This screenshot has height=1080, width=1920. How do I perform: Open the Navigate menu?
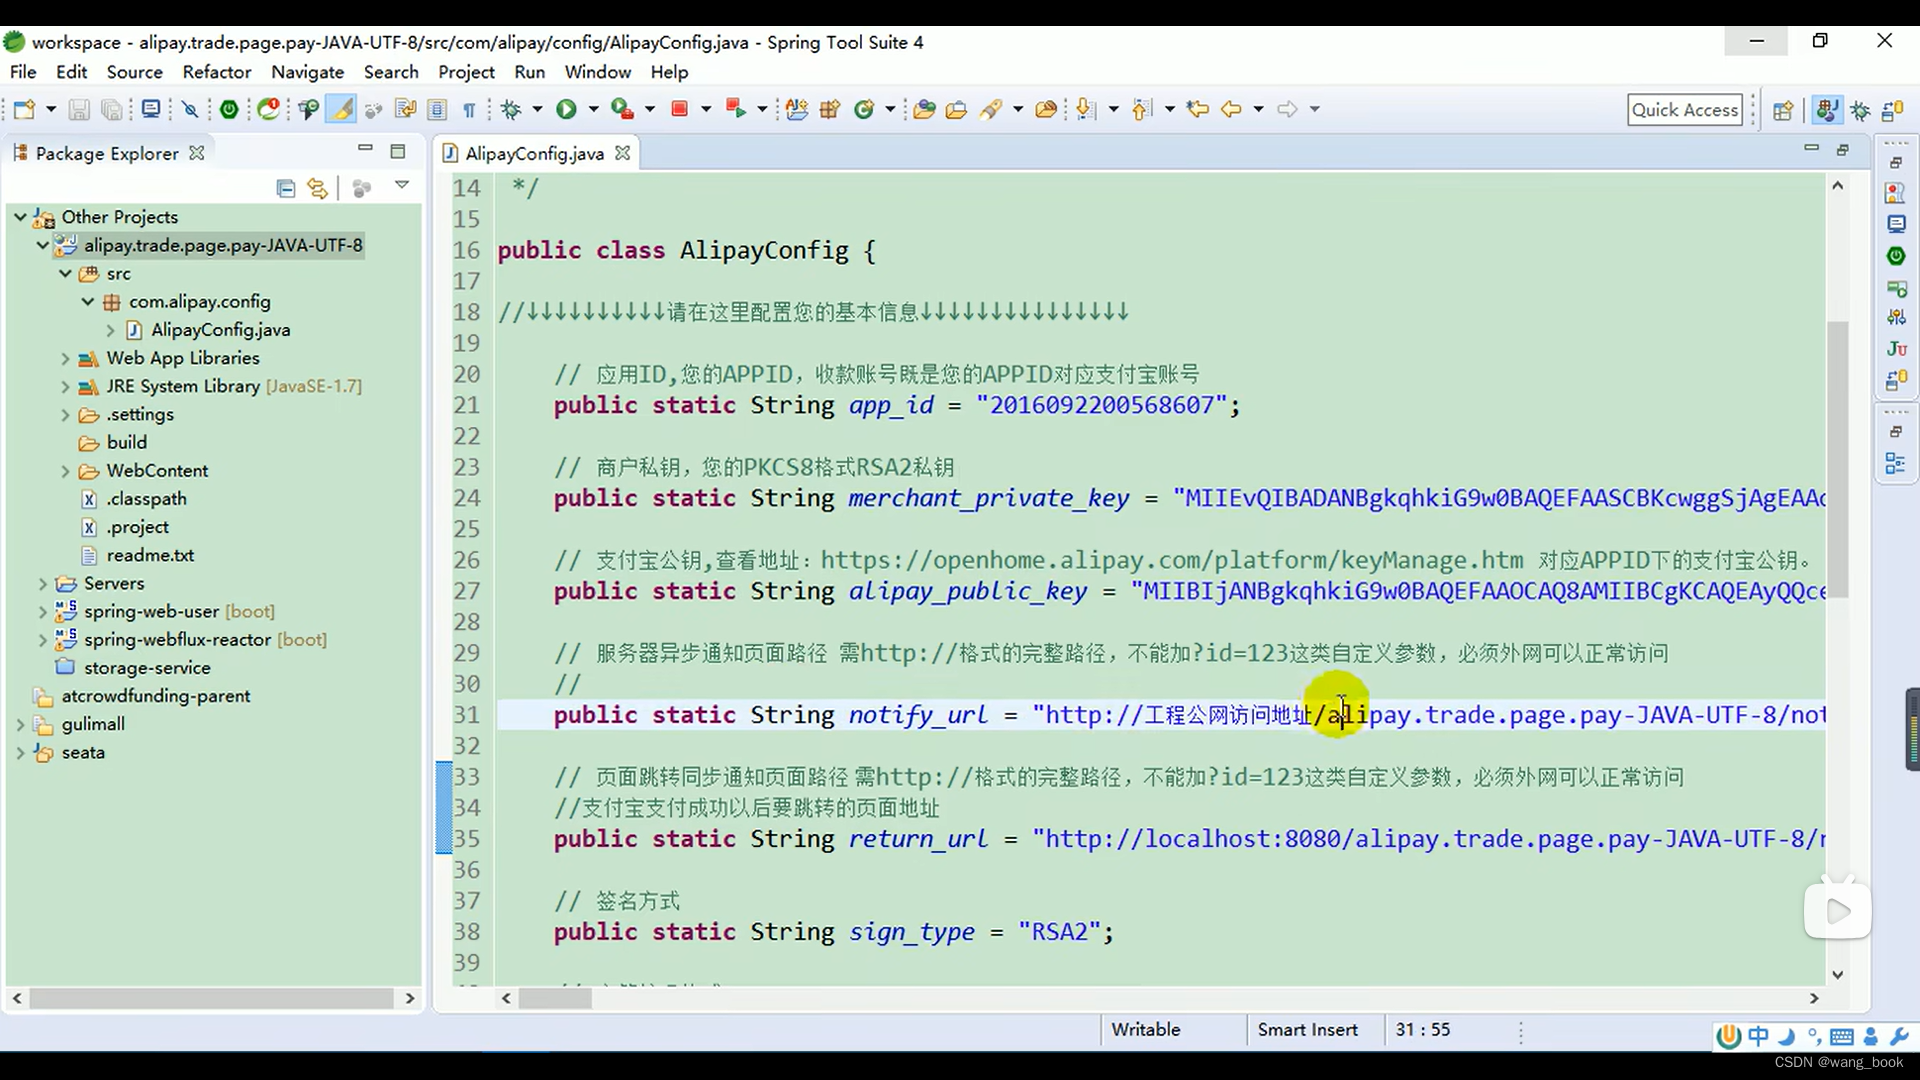pos(308,72)
